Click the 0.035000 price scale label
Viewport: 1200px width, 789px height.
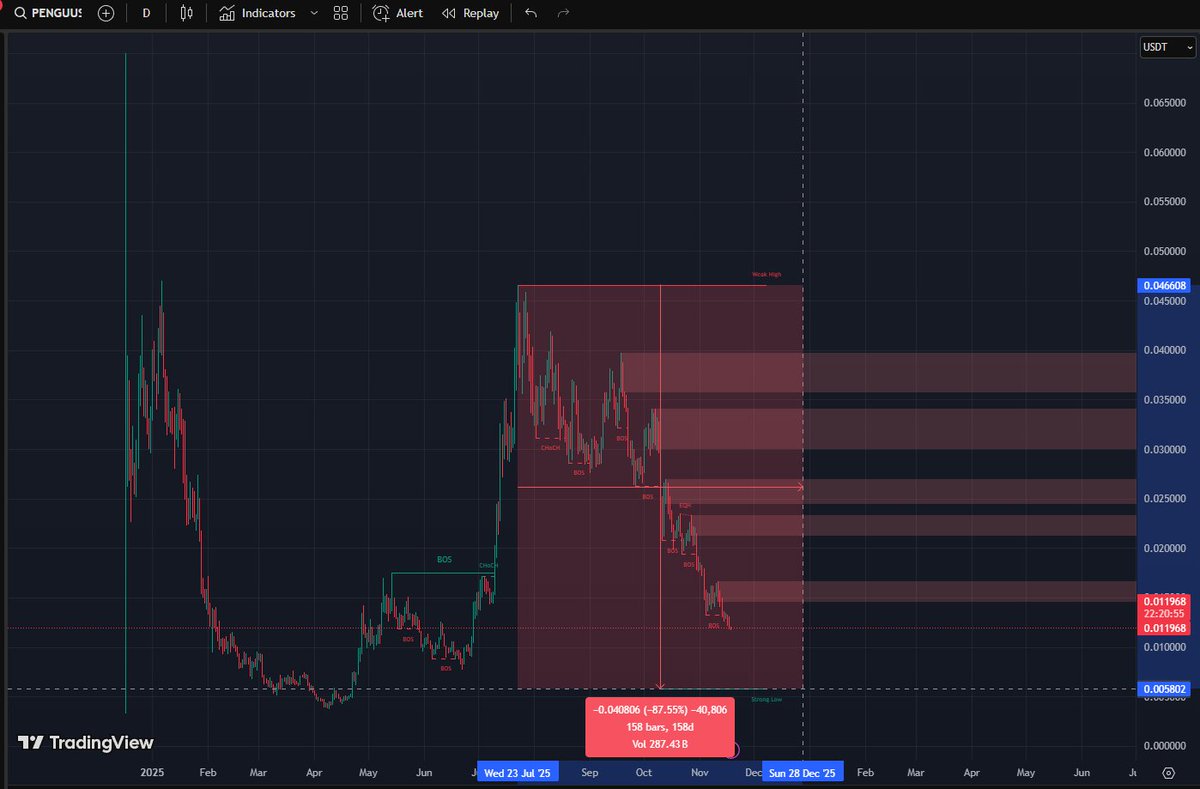pyautogui.click(x=1164, y=400)
